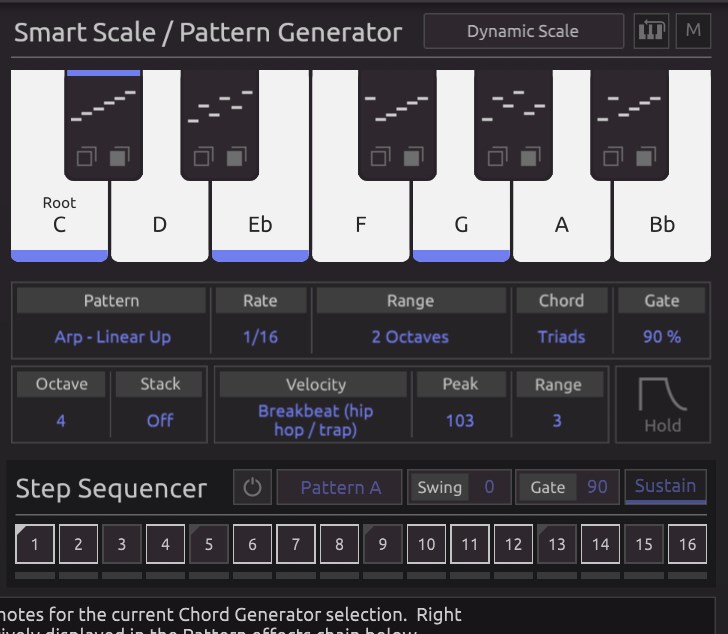The image size is (728, 634).
Task: Click the Swing value field
Action: (489, 488)
